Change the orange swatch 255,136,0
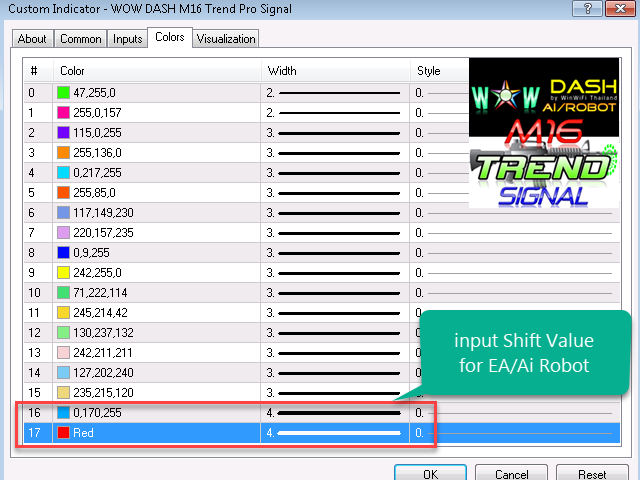The width and height of the screenshot is (640, 480). [x=63, y=153]
